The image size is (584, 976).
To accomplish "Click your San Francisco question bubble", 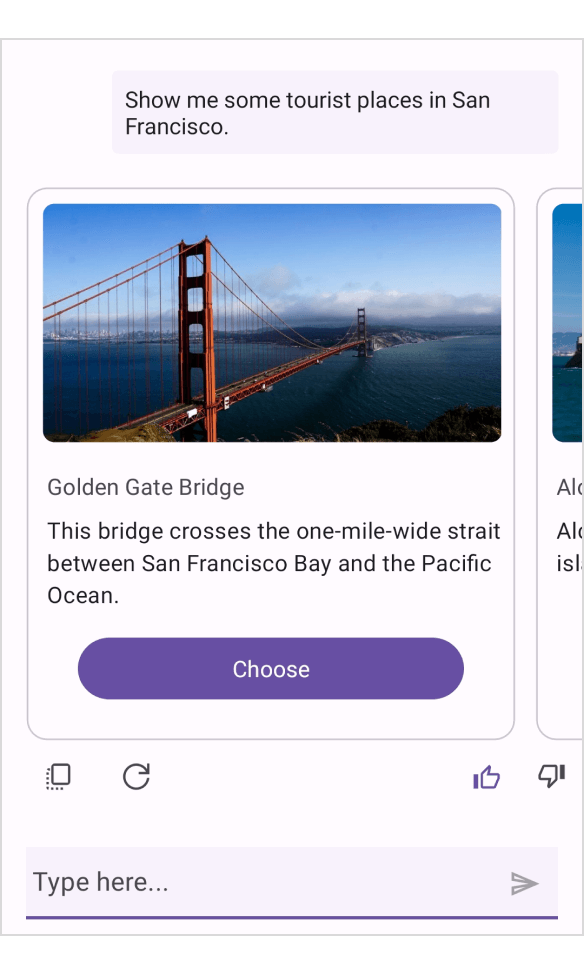I will pos(334,112).
